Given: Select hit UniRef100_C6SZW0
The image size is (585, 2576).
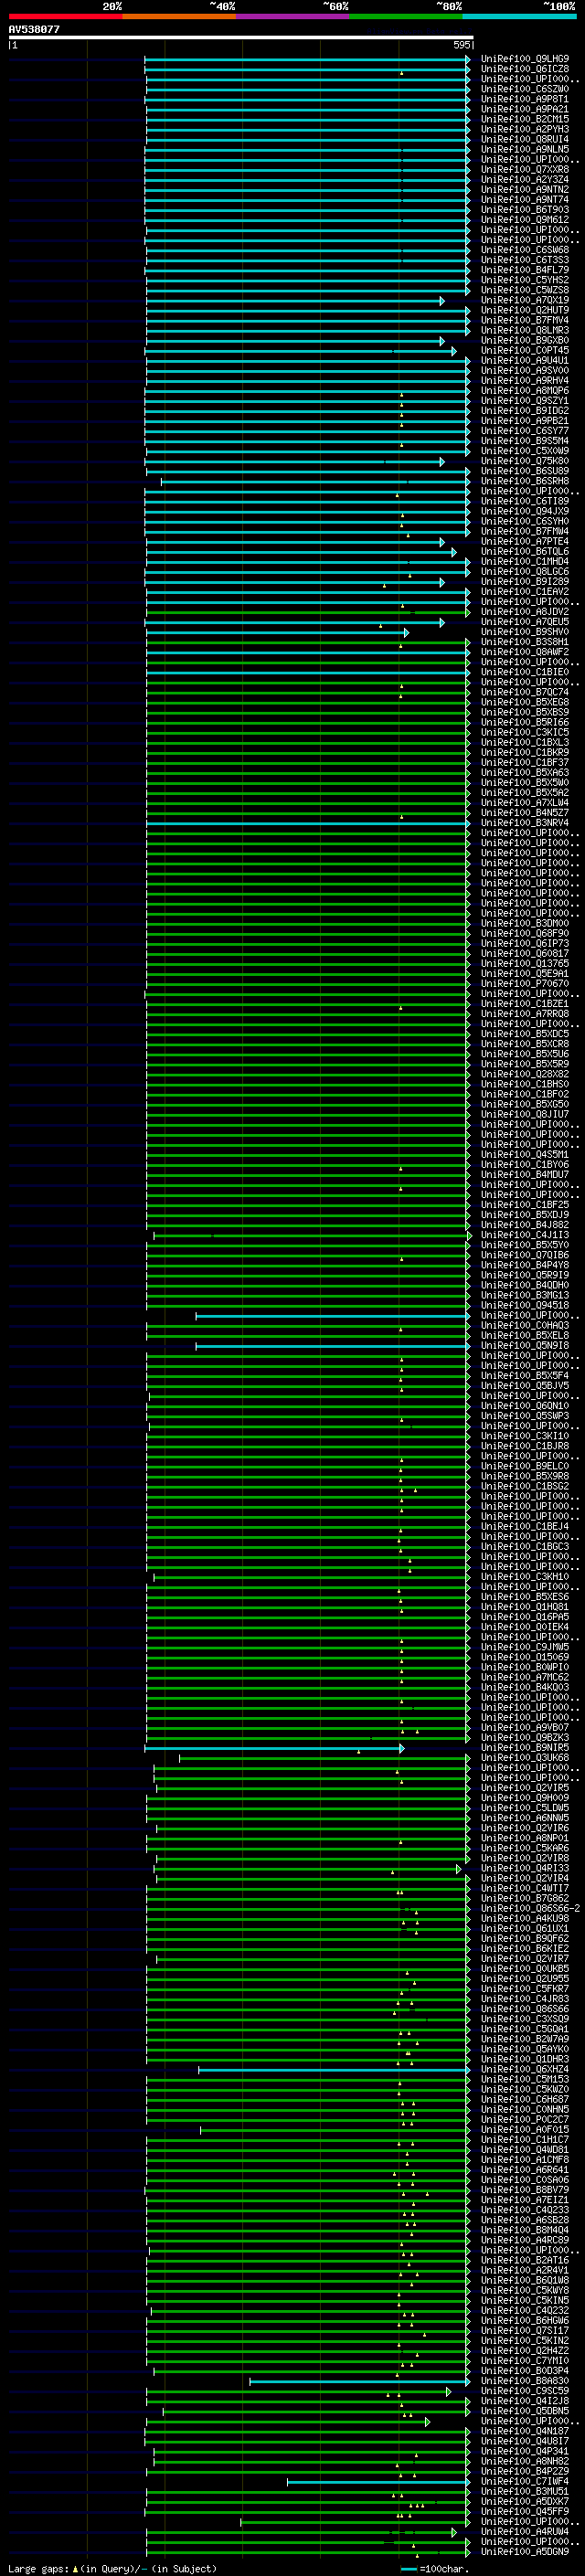Looking at the screenshot, I should point(525,89).
